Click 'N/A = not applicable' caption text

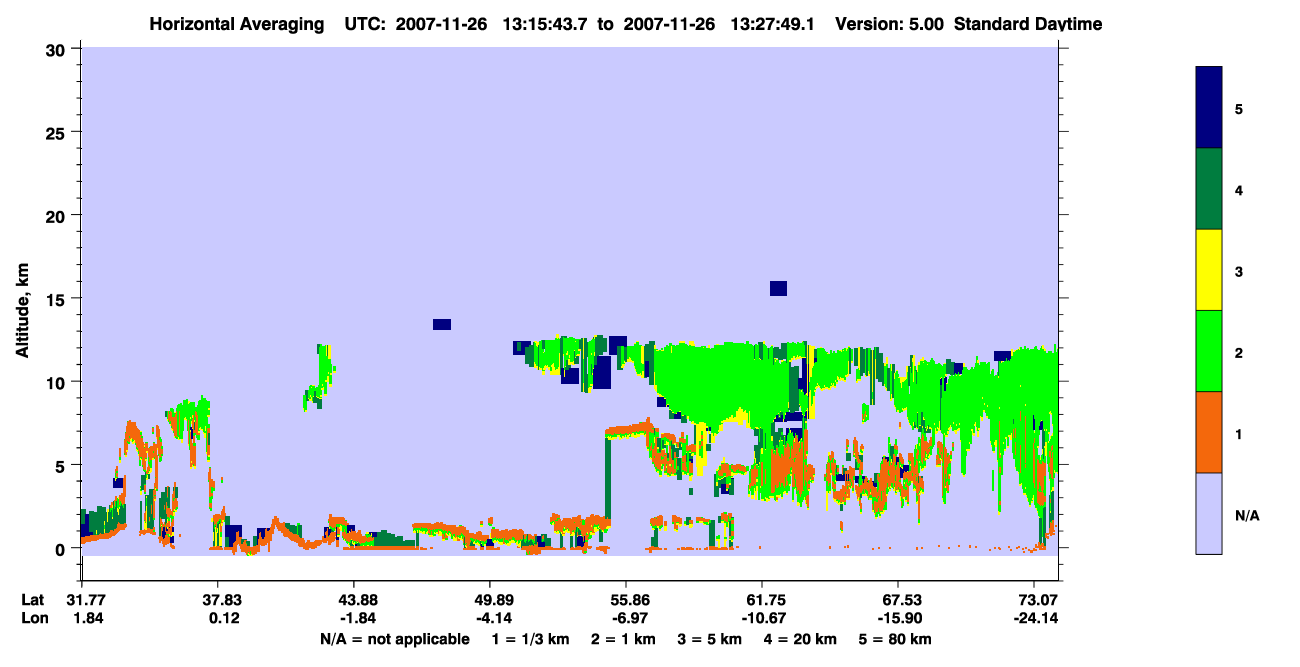pos(394,638)
